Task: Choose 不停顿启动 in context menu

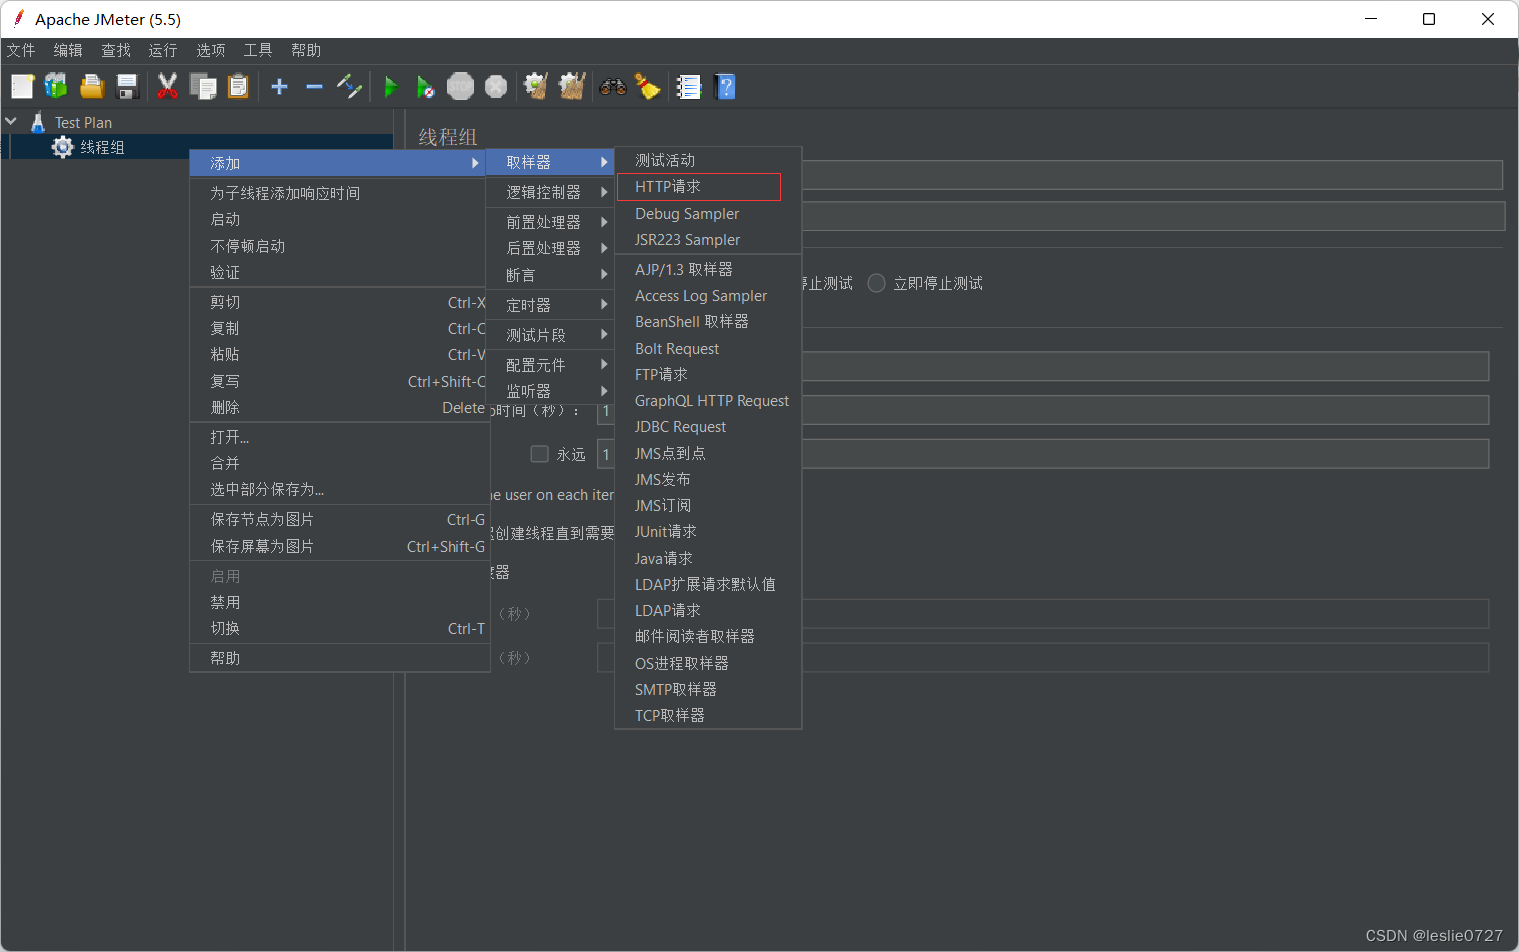Action: point(339,246)
